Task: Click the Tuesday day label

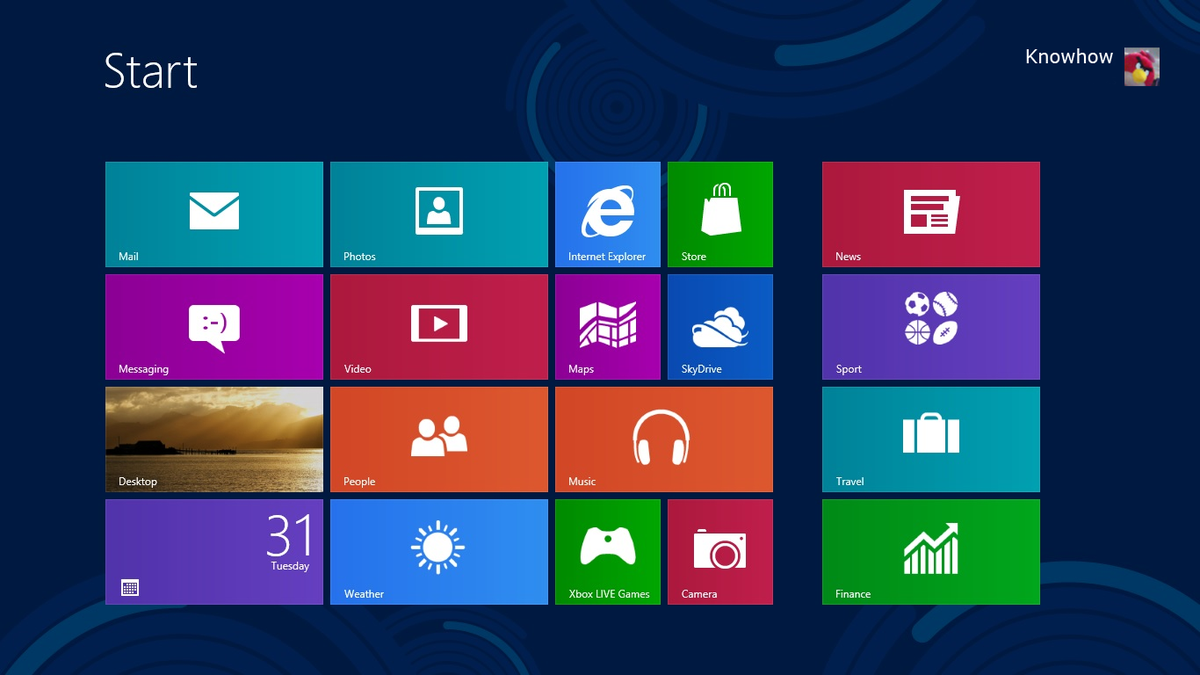Action: [x=290, y=566]
